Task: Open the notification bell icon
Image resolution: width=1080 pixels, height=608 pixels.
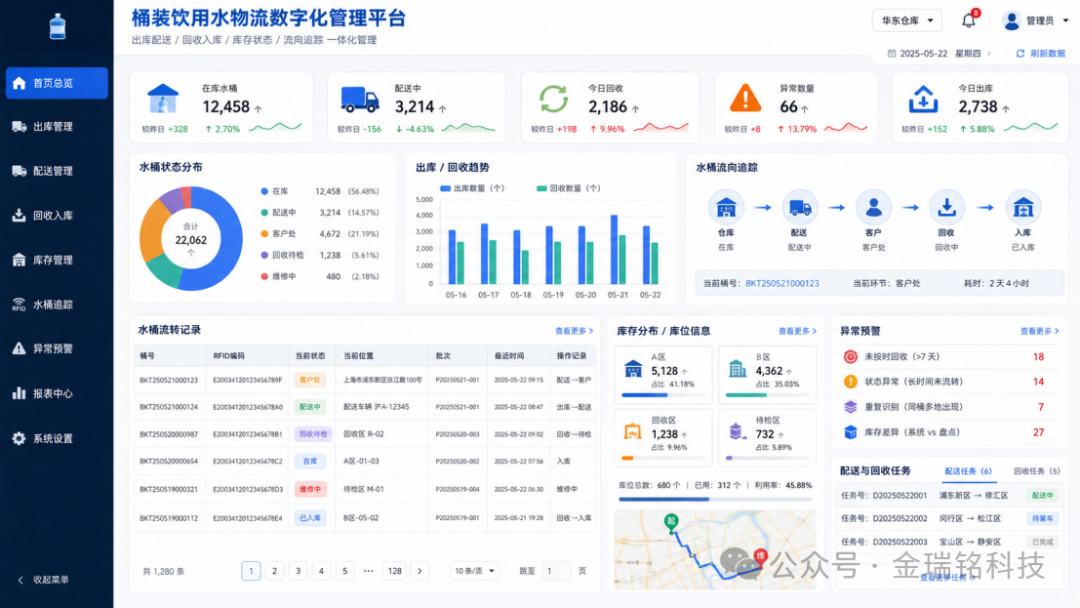Action: [x=968, y=21]
